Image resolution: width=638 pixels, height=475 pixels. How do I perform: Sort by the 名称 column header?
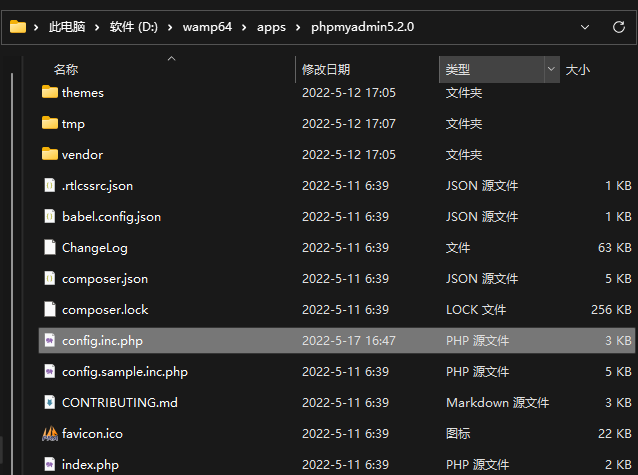[66, 70]
